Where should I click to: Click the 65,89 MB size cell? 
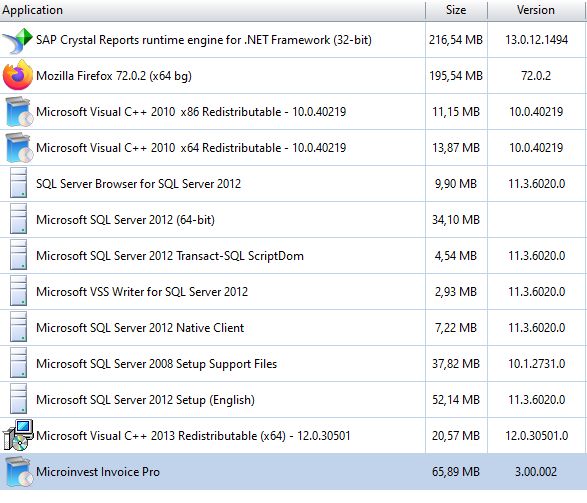click(456, 472)
